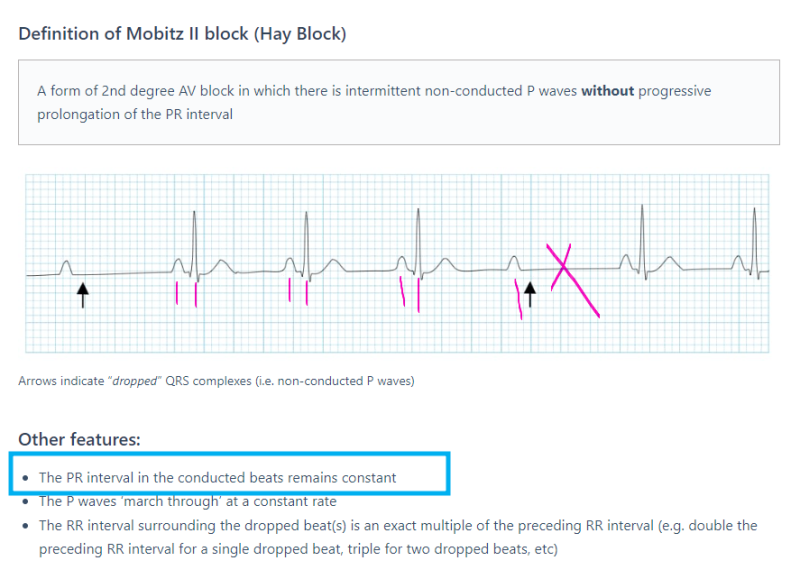Click the black arrow beside the pink X
This screenshot has height=579, width=800.
pos(531,294)
